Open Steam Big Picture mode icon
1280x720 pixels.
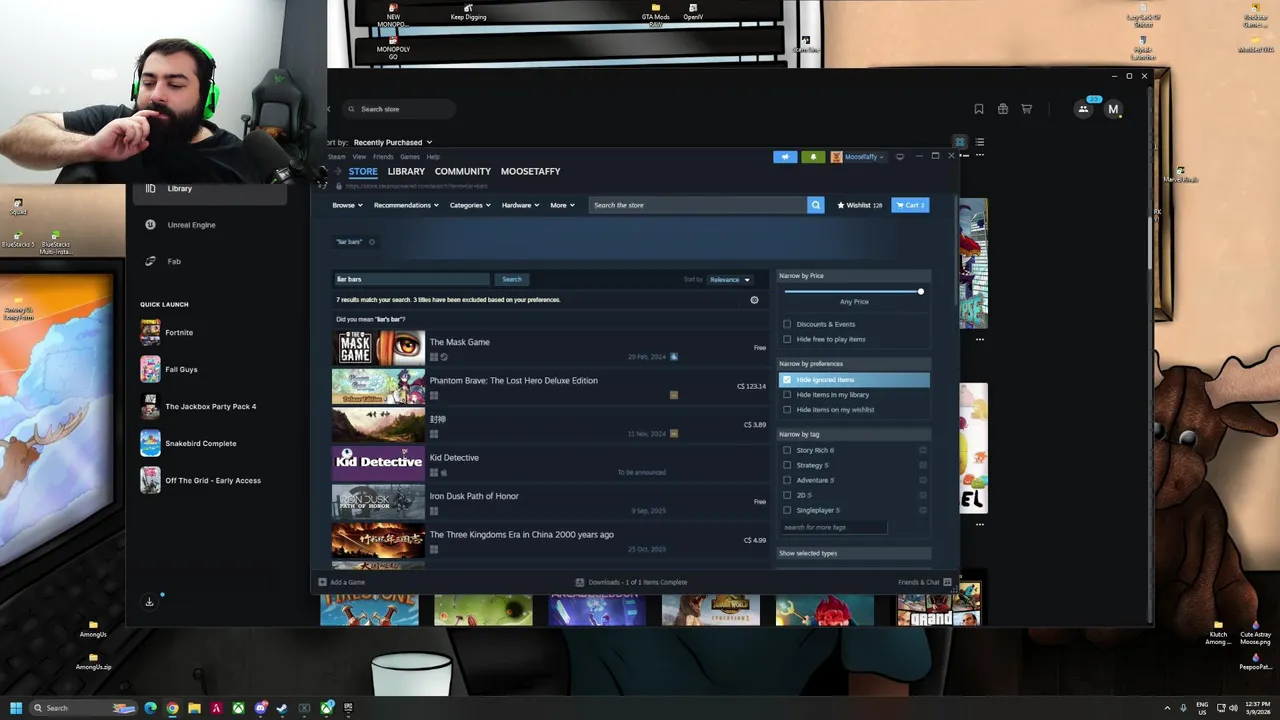900,157
